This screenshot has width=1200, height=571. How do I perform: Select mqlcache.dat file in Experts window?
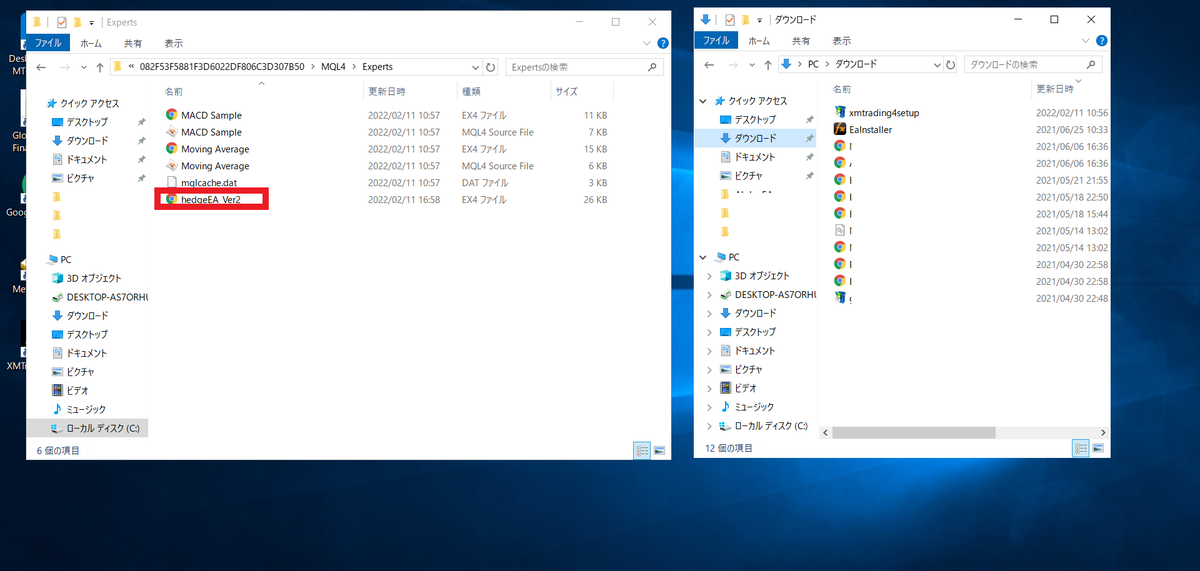208,183
